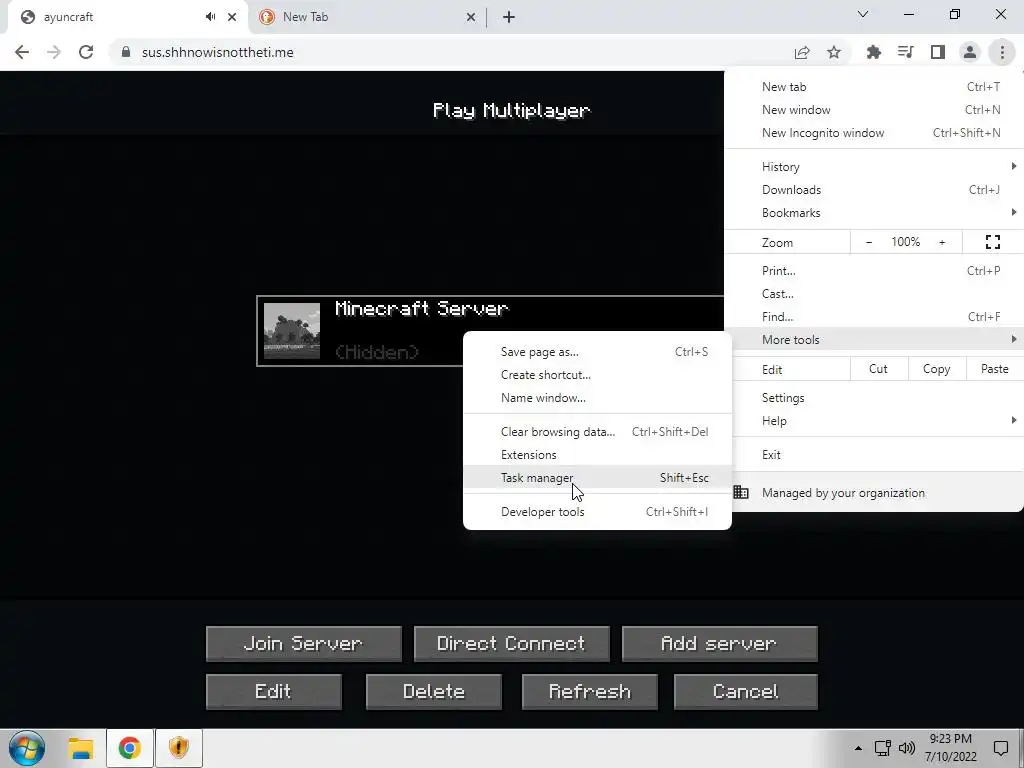1024x768 pixels.
Task: Reload the page with the refresh icon
Action: [86, 52]
